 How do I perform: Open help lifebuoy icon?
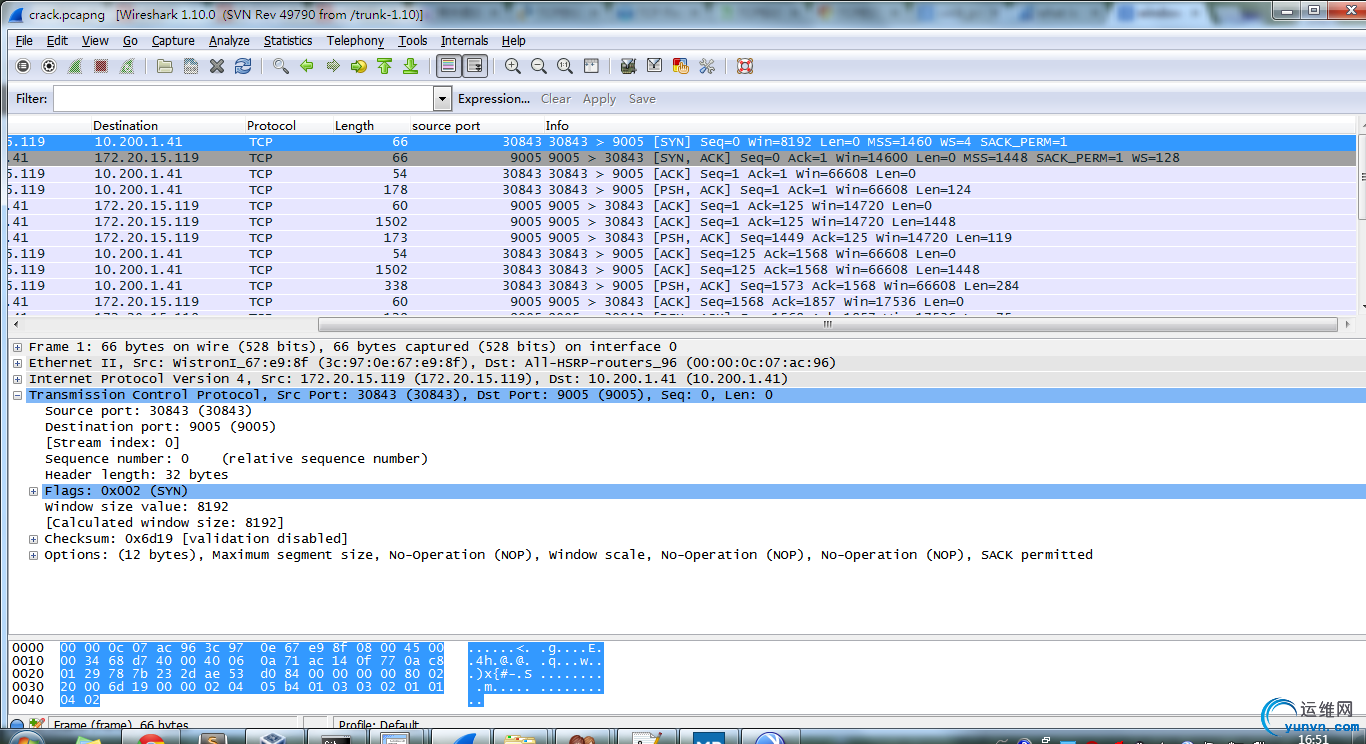tap(745, 66)
